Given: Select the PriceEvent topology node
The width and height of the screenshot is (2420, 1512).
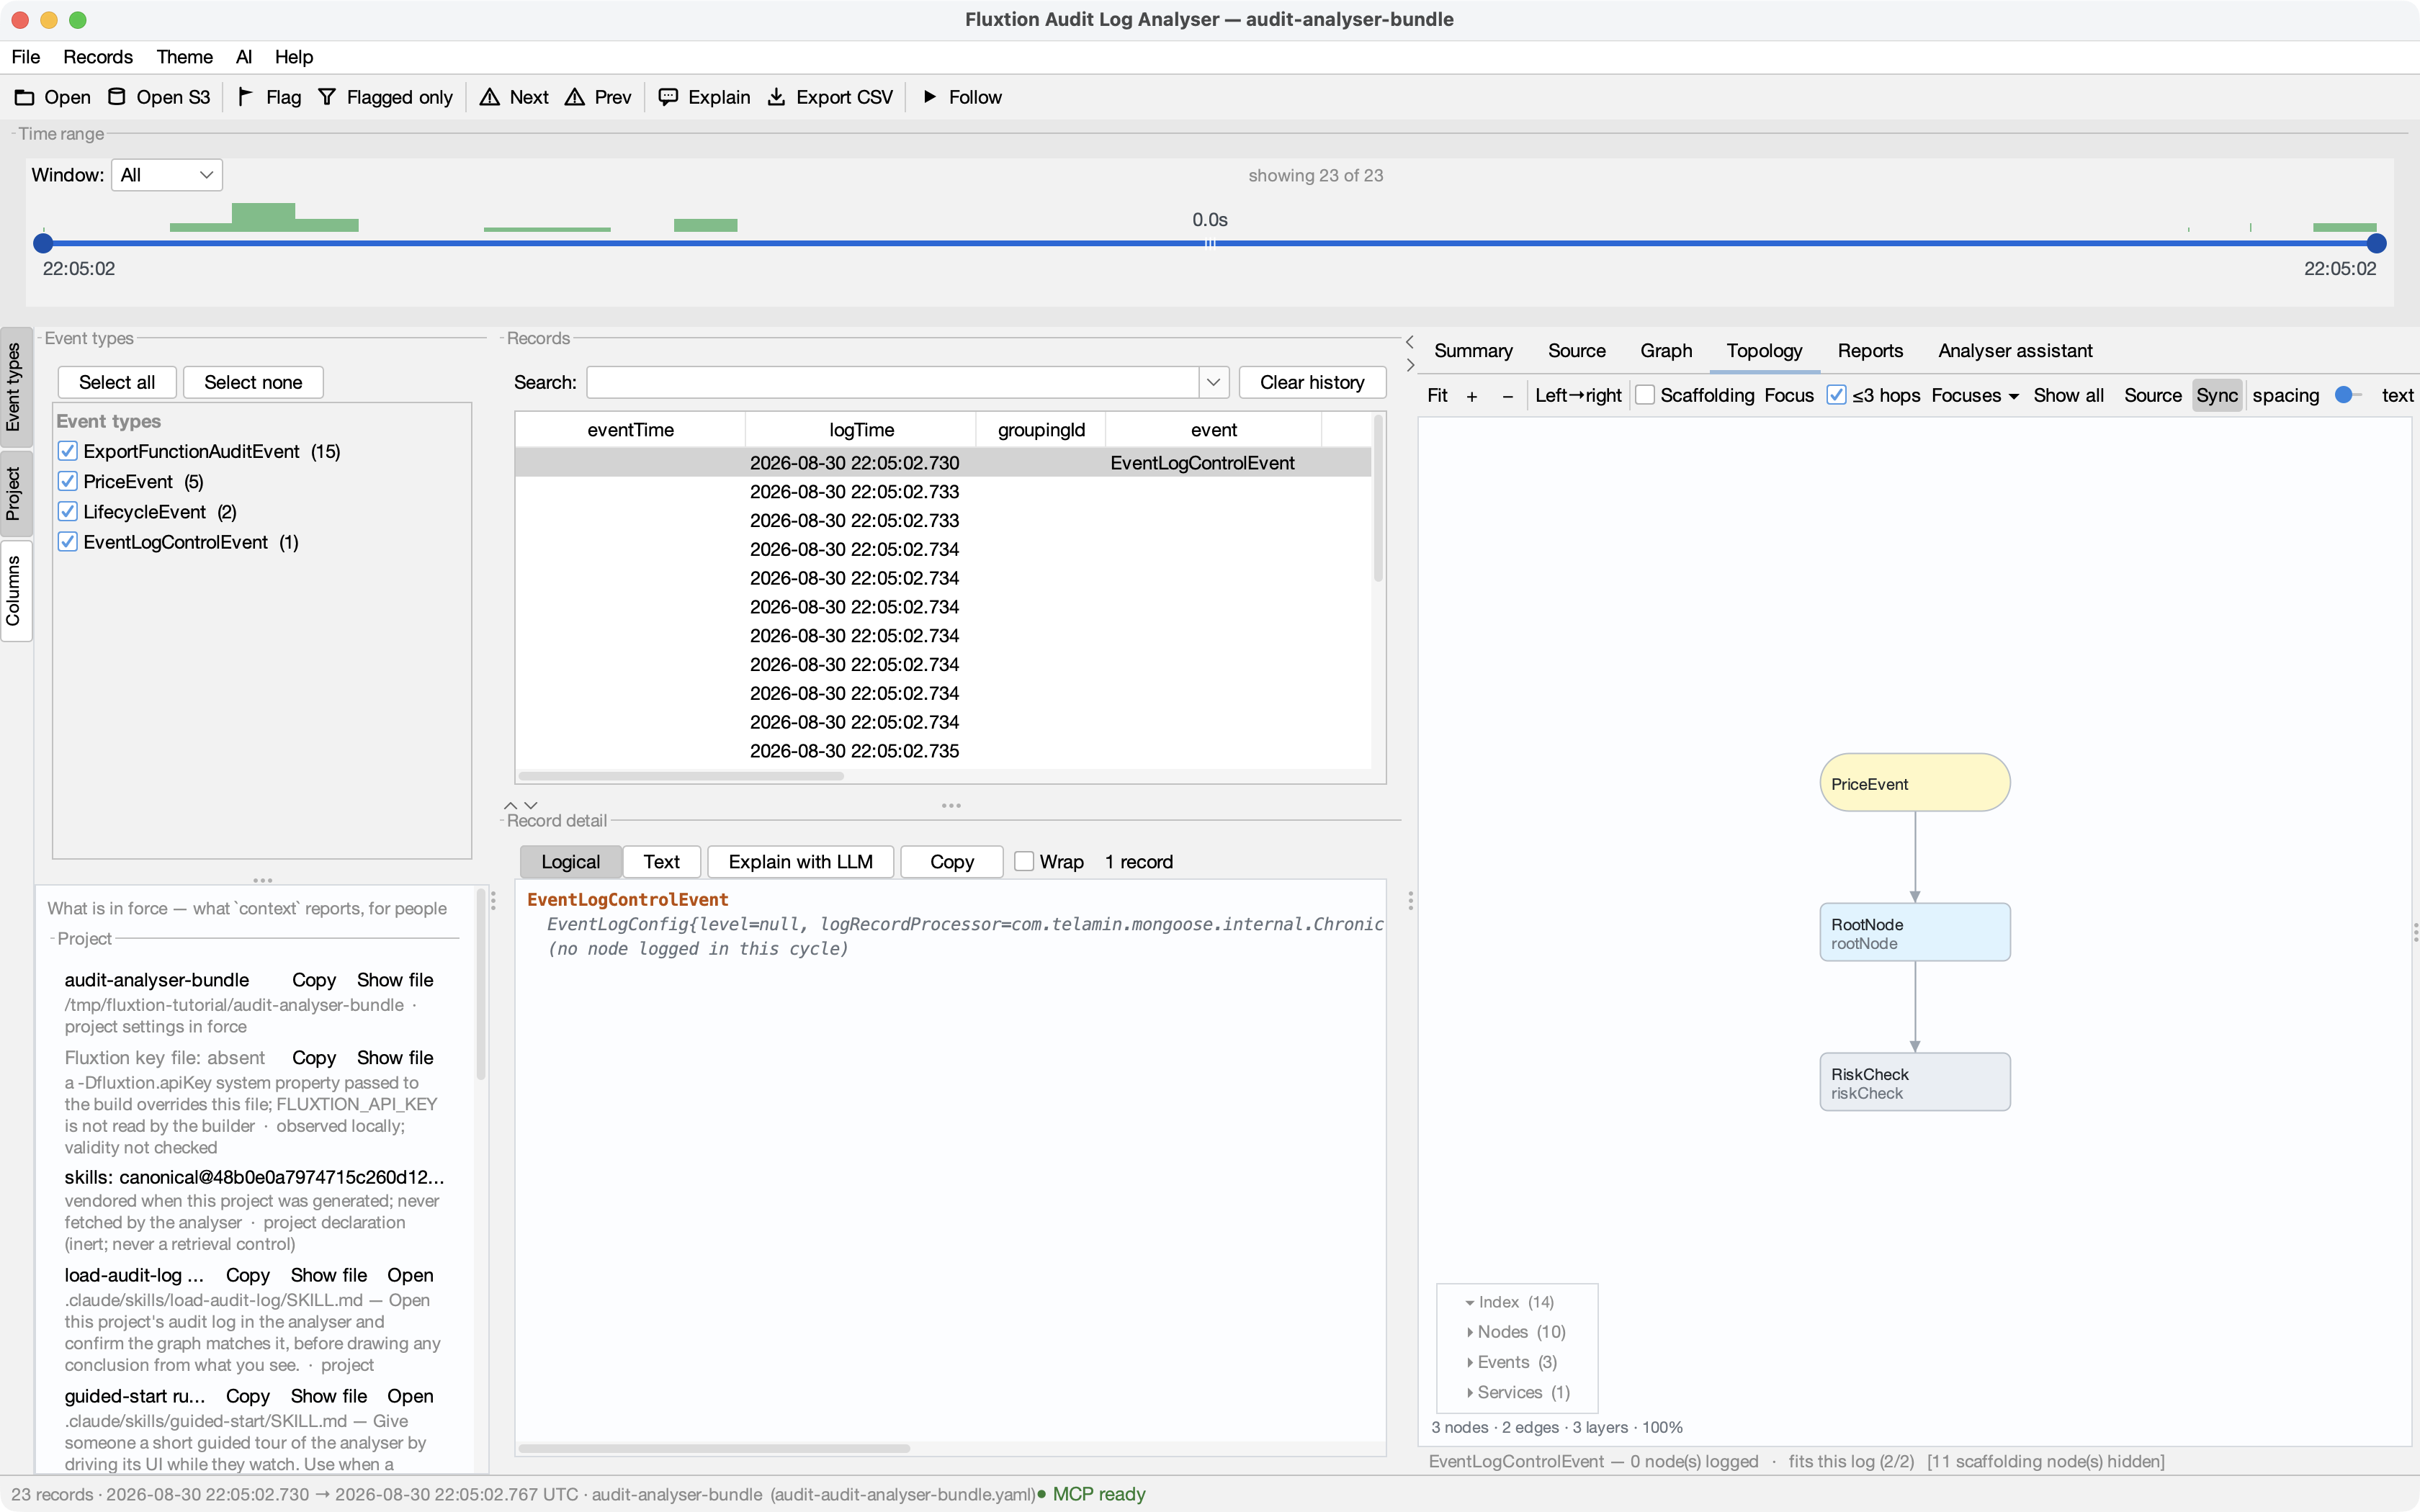Looking at the screenshot, I should (1914, 783).
